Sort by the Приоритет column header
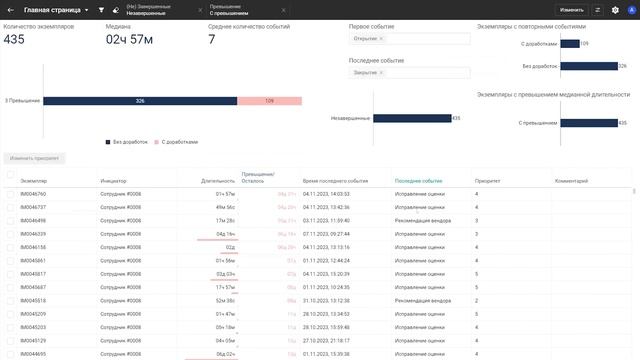The height and width of the screenshot is (360, 640). coord(487,181)
